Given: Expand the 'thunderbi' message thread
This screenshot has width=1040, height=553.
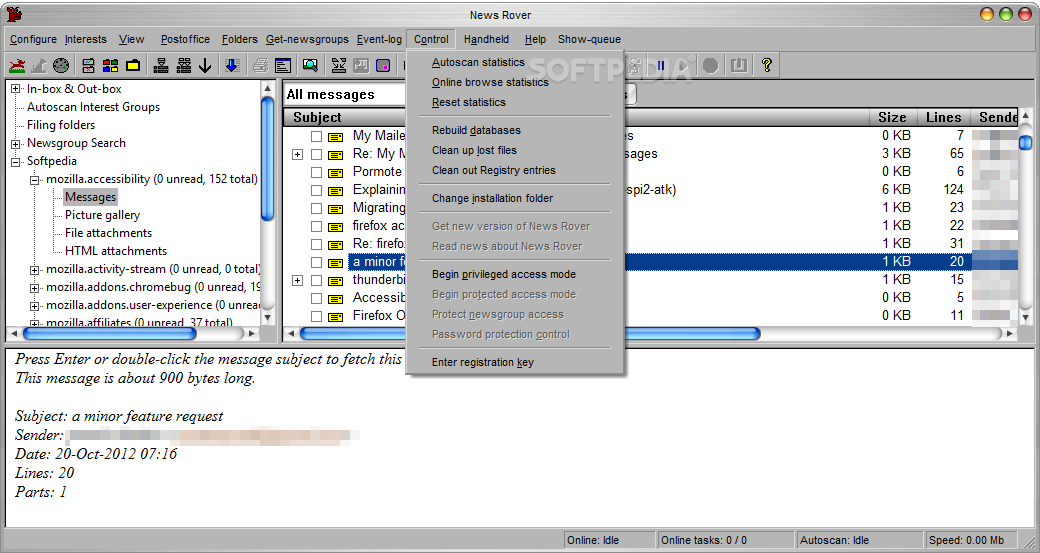Looking at the screenshot, I should tap(297, 280).
